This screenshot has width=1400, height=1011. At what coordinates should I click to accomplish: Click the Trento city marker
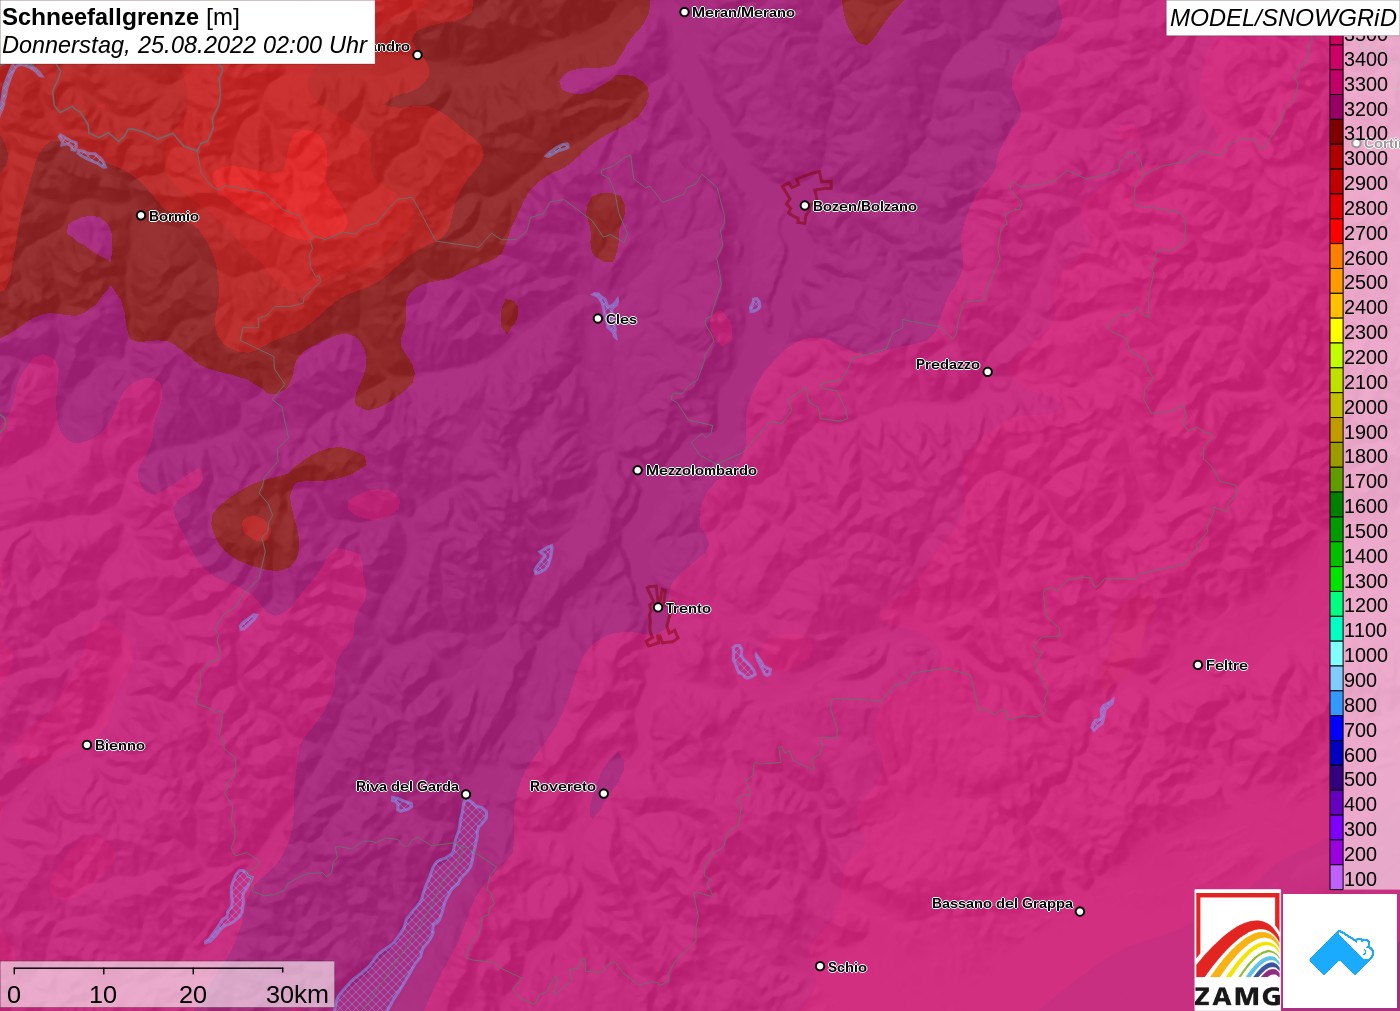pos(658,607)
